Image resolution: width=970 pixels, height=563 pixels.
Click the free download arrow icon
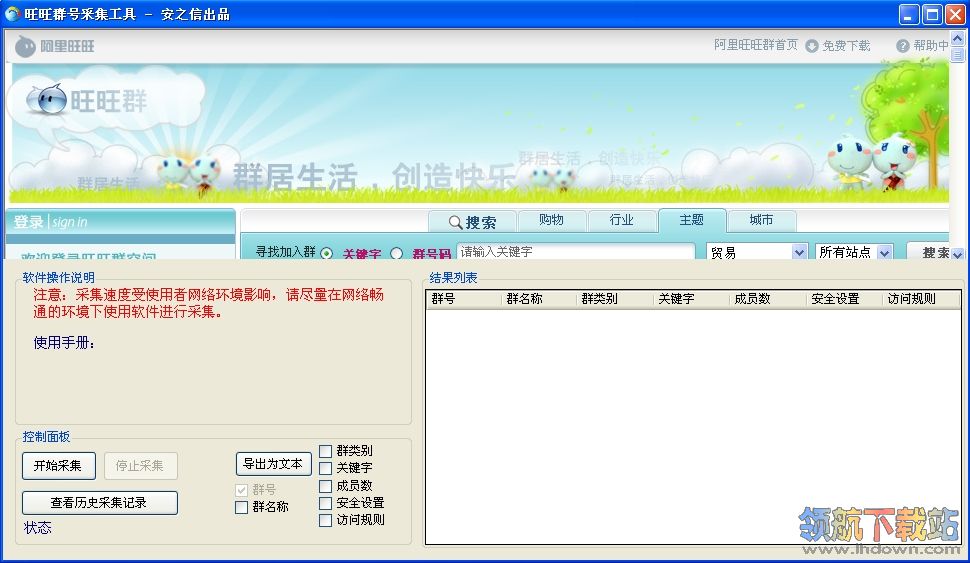(812, 46)
